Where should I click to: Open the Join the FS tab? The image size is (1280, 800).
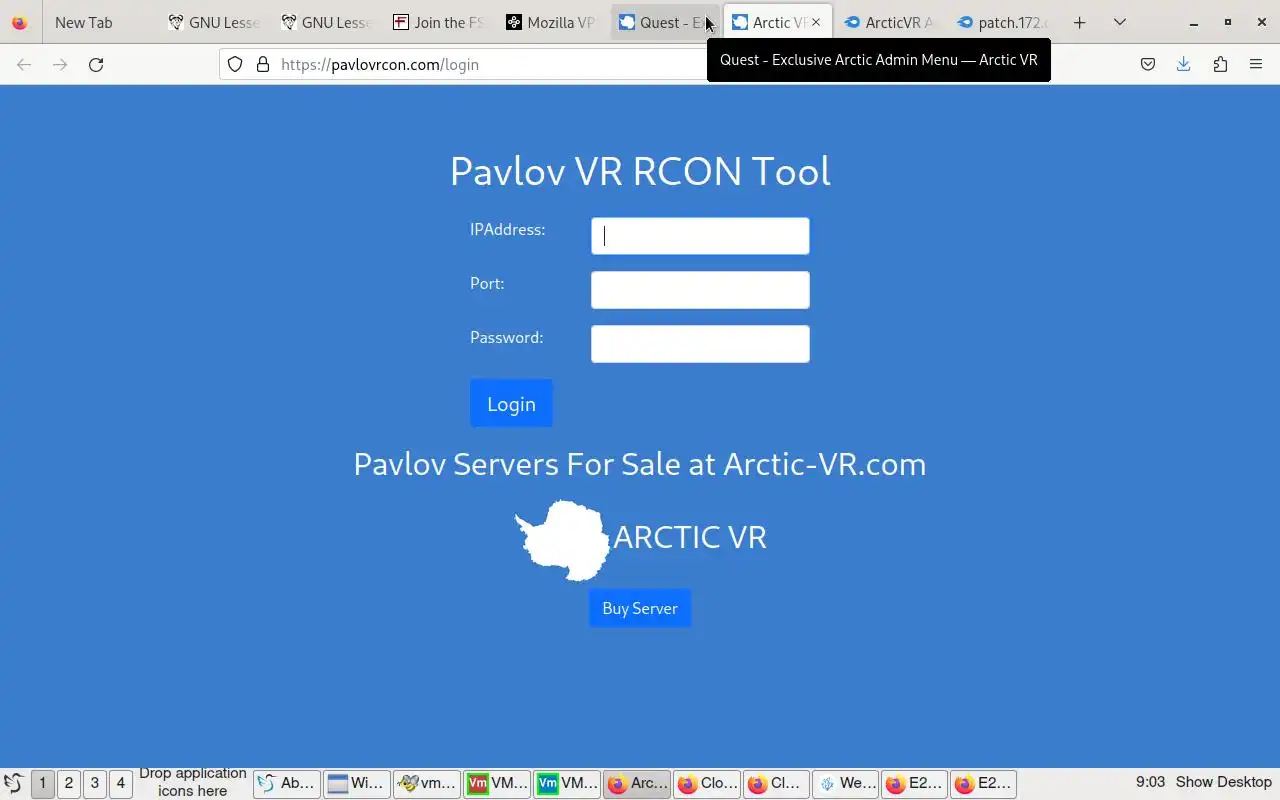(438, 22)
